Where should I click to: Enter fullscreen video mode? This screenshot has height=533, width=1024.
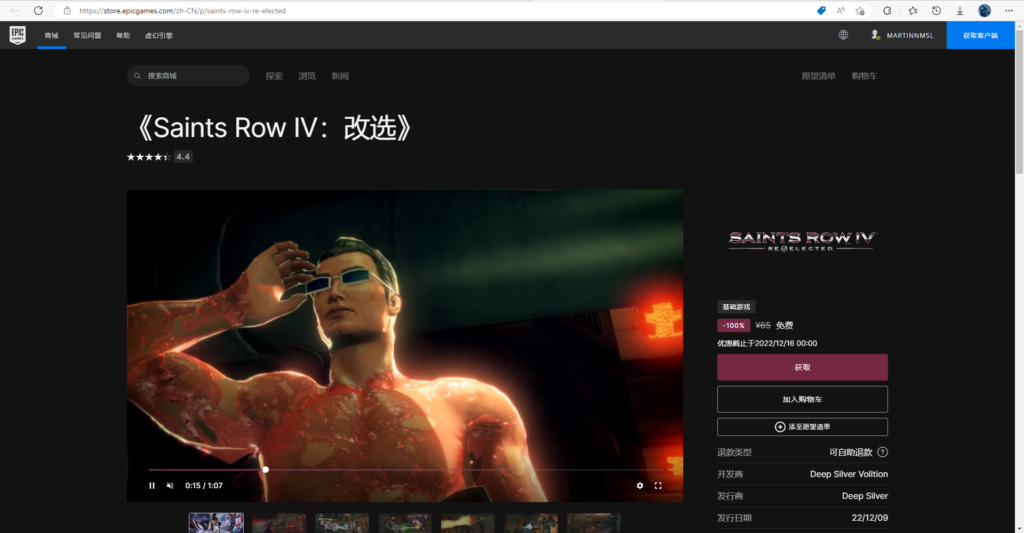658,485
